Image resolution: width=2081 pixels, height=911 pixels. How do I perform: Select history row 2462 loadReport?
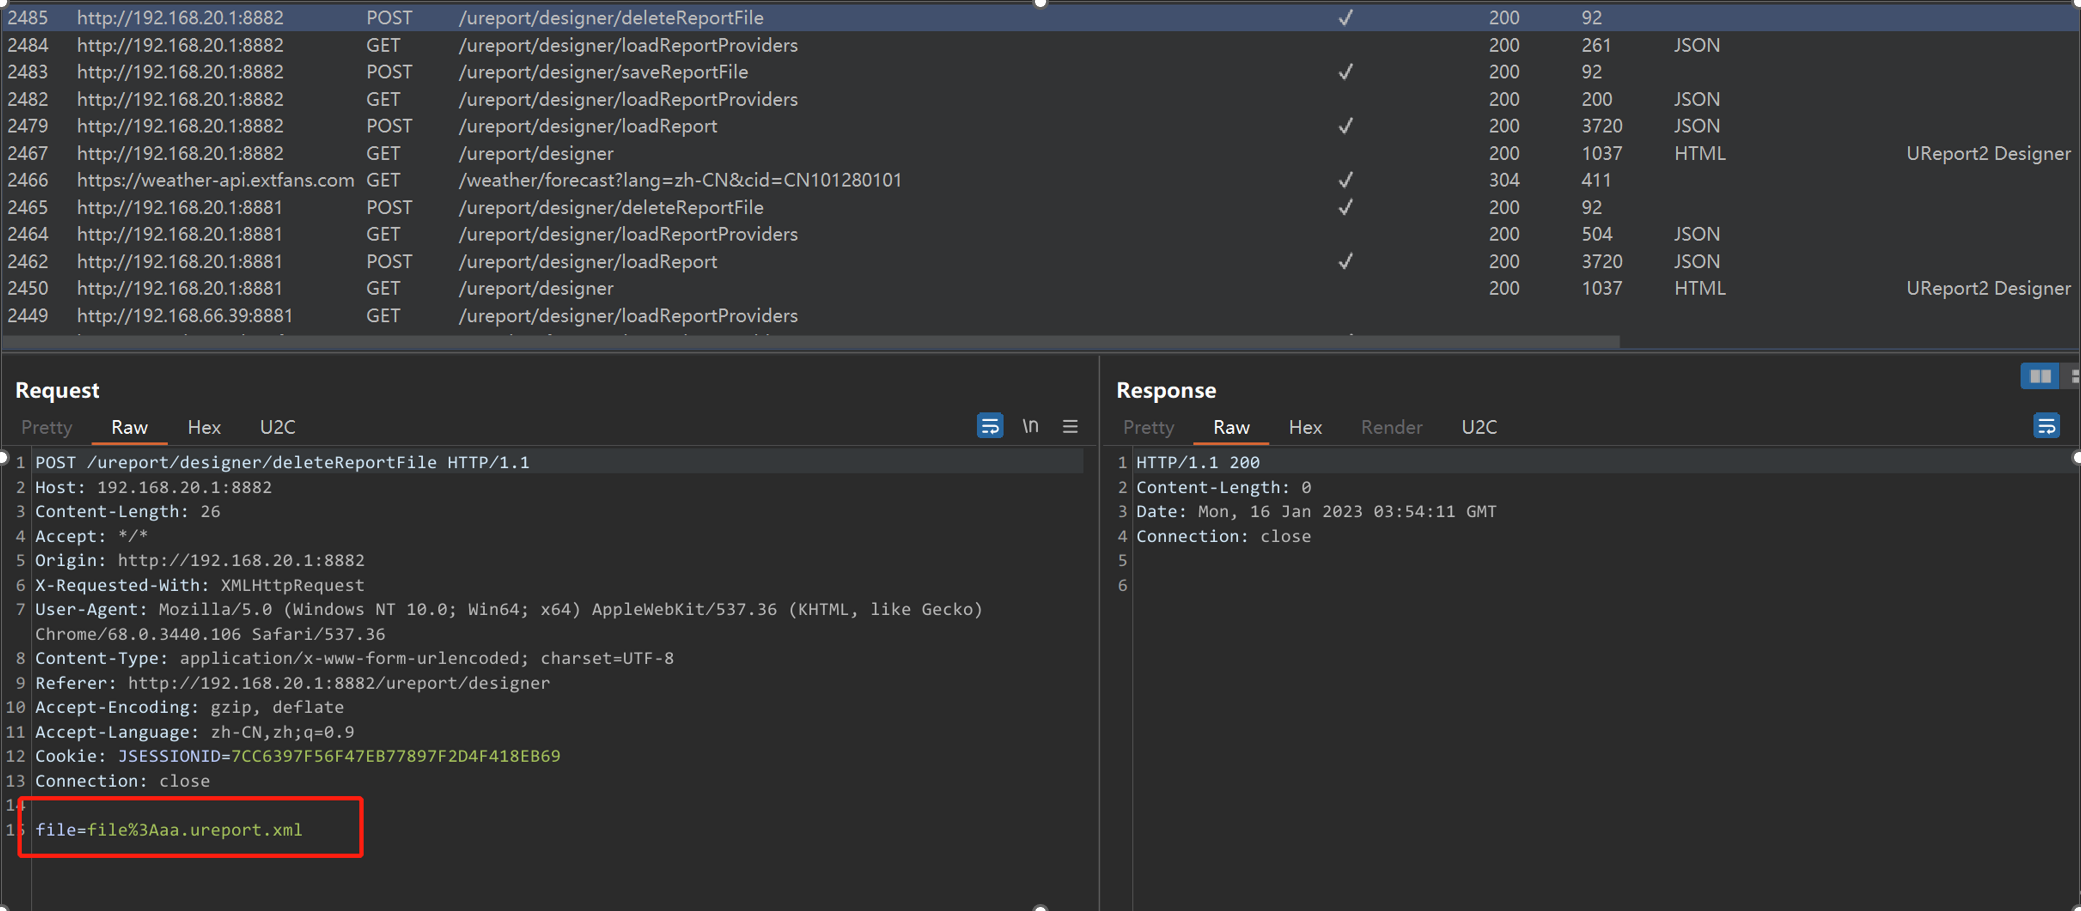click(1040, 261)
